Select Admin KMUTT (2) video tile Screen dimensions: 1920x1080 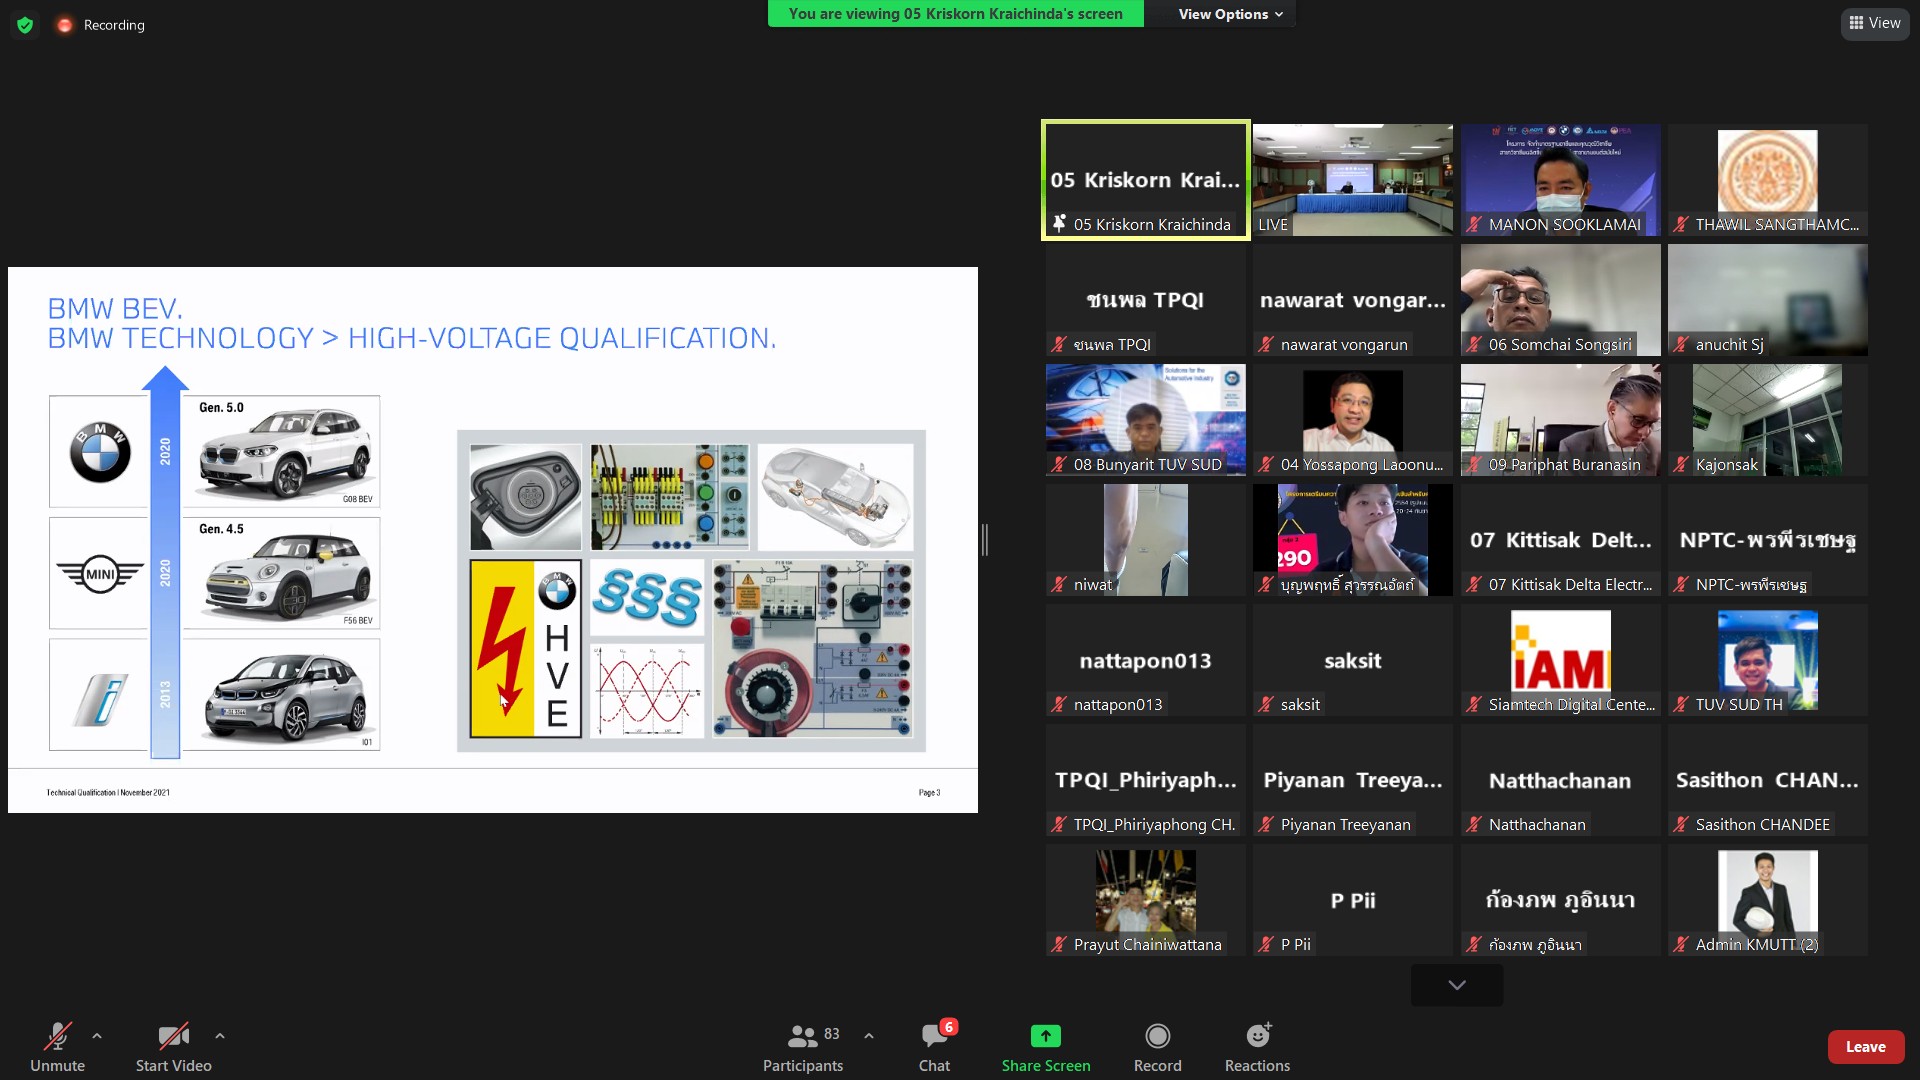(1768, 900)
